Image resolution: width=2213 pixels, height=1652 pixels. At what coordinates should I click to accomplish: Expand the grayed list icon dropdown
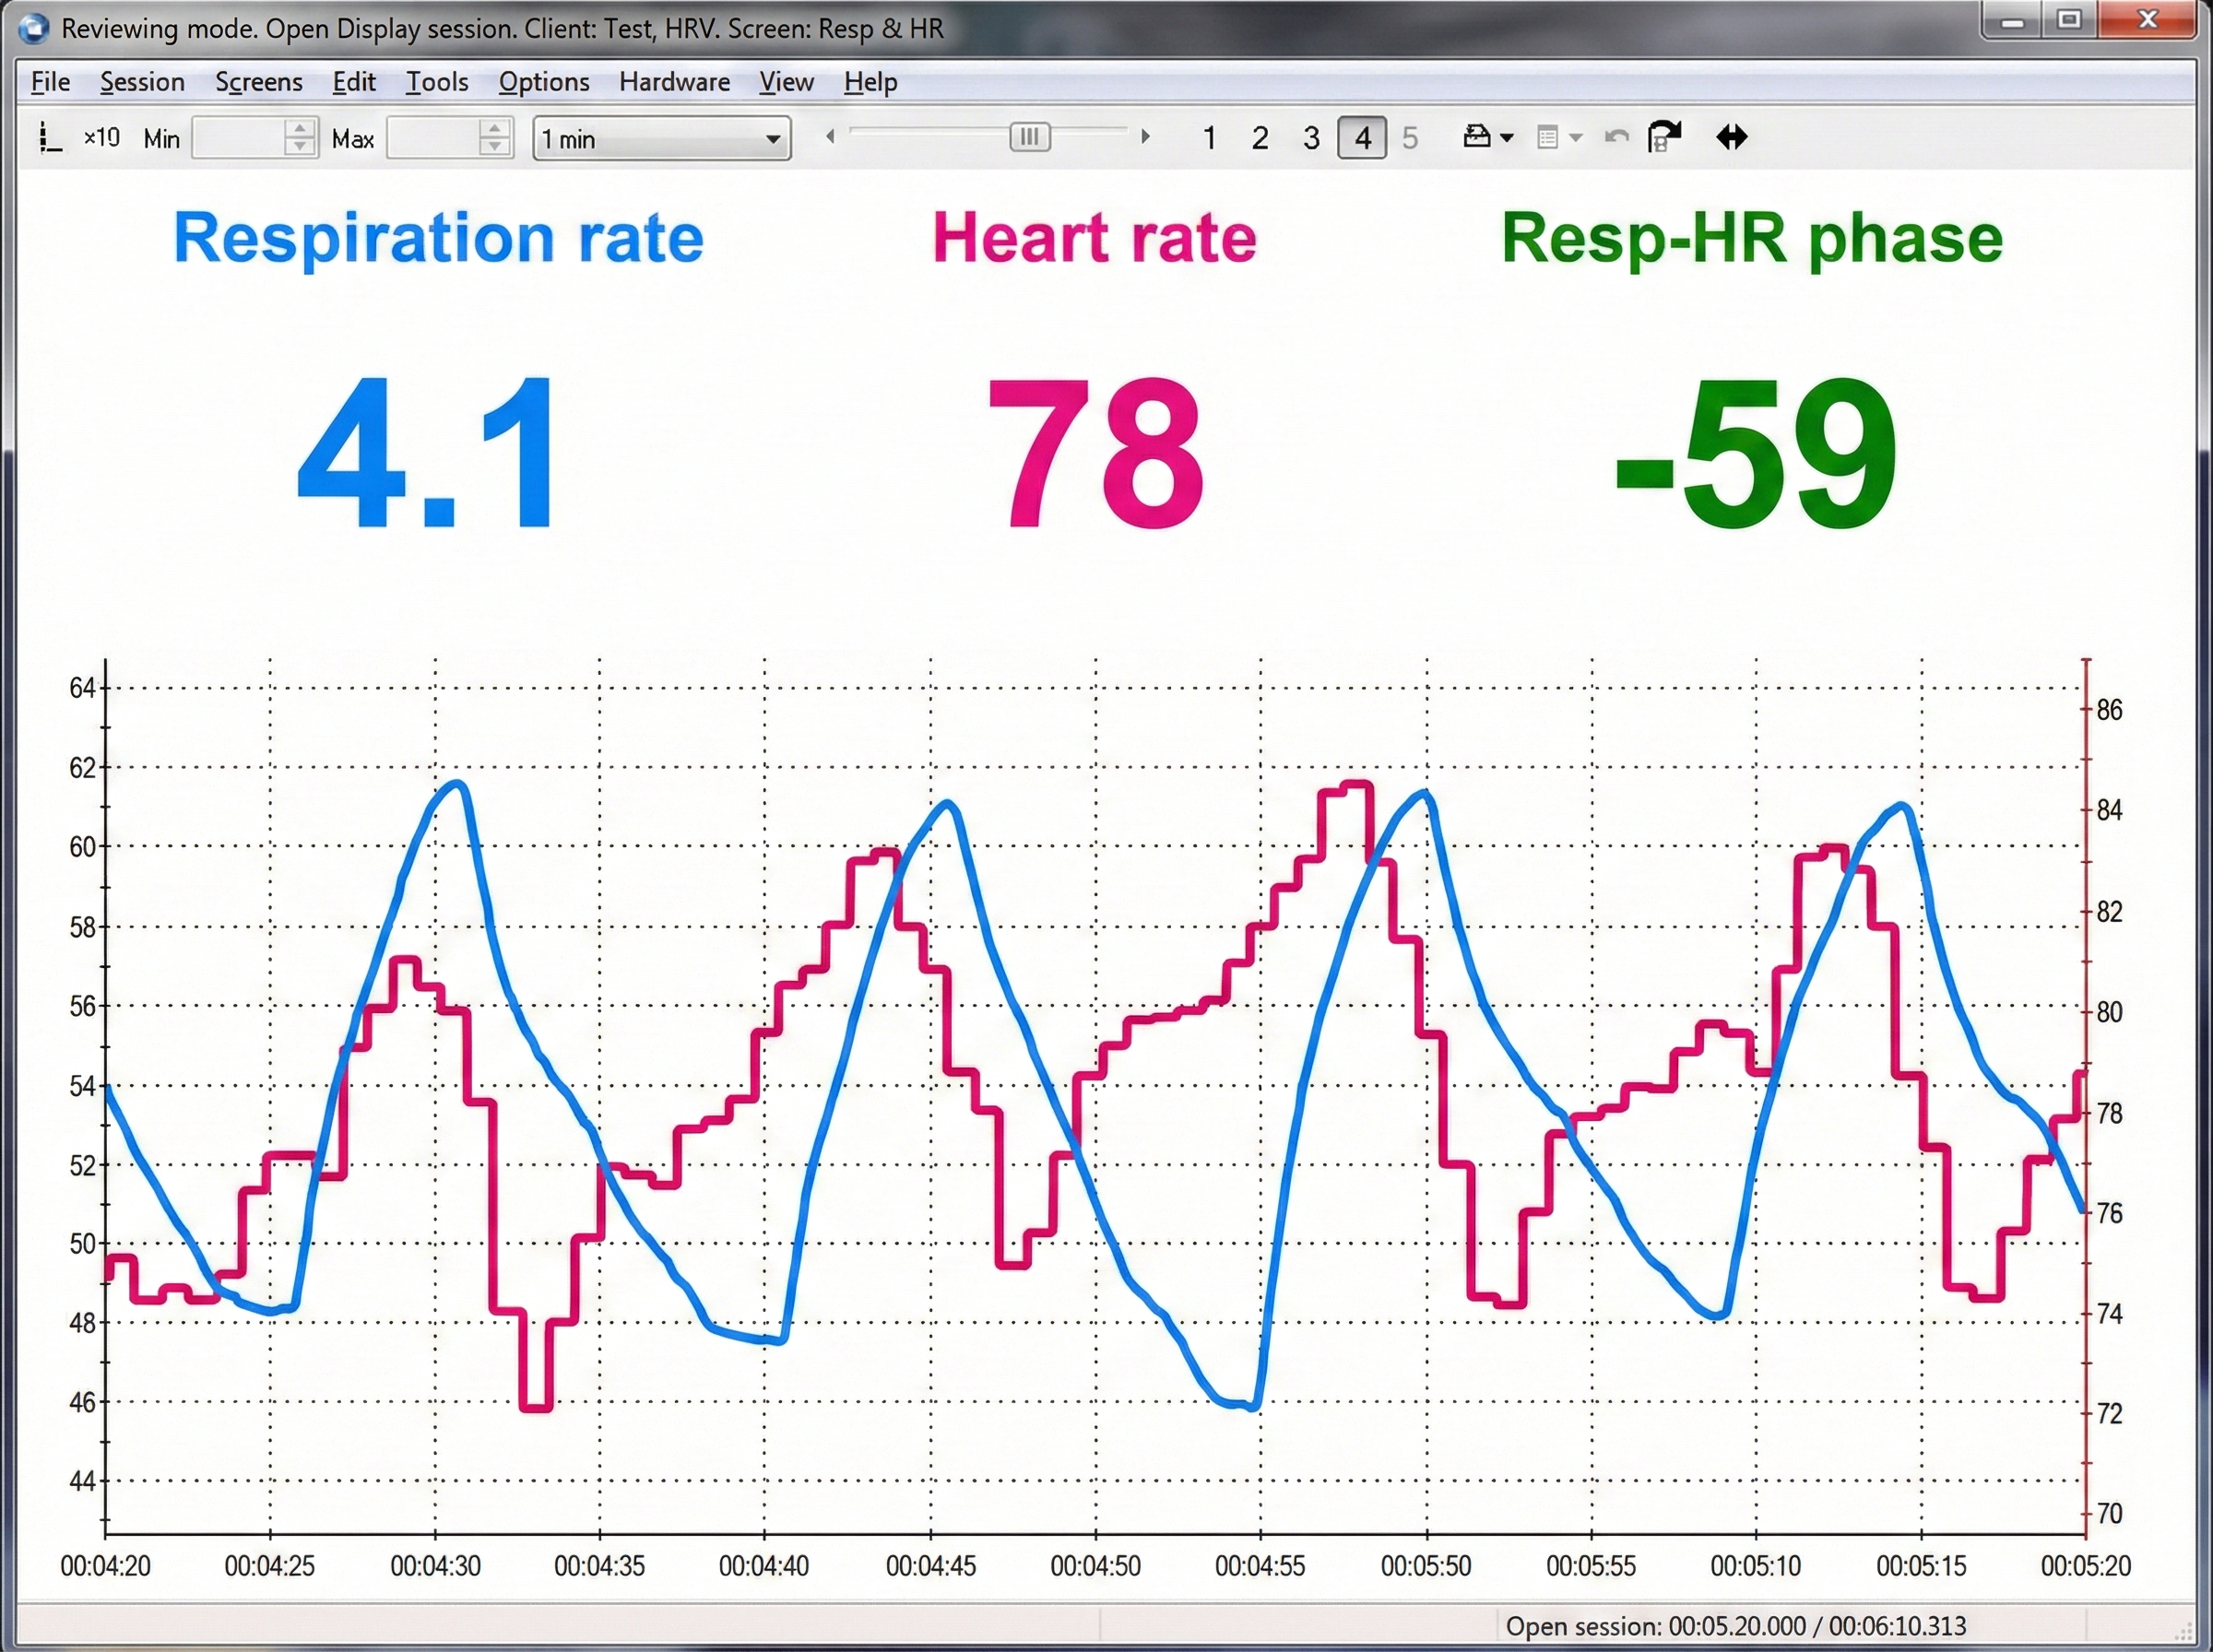tap(1576, 138)
